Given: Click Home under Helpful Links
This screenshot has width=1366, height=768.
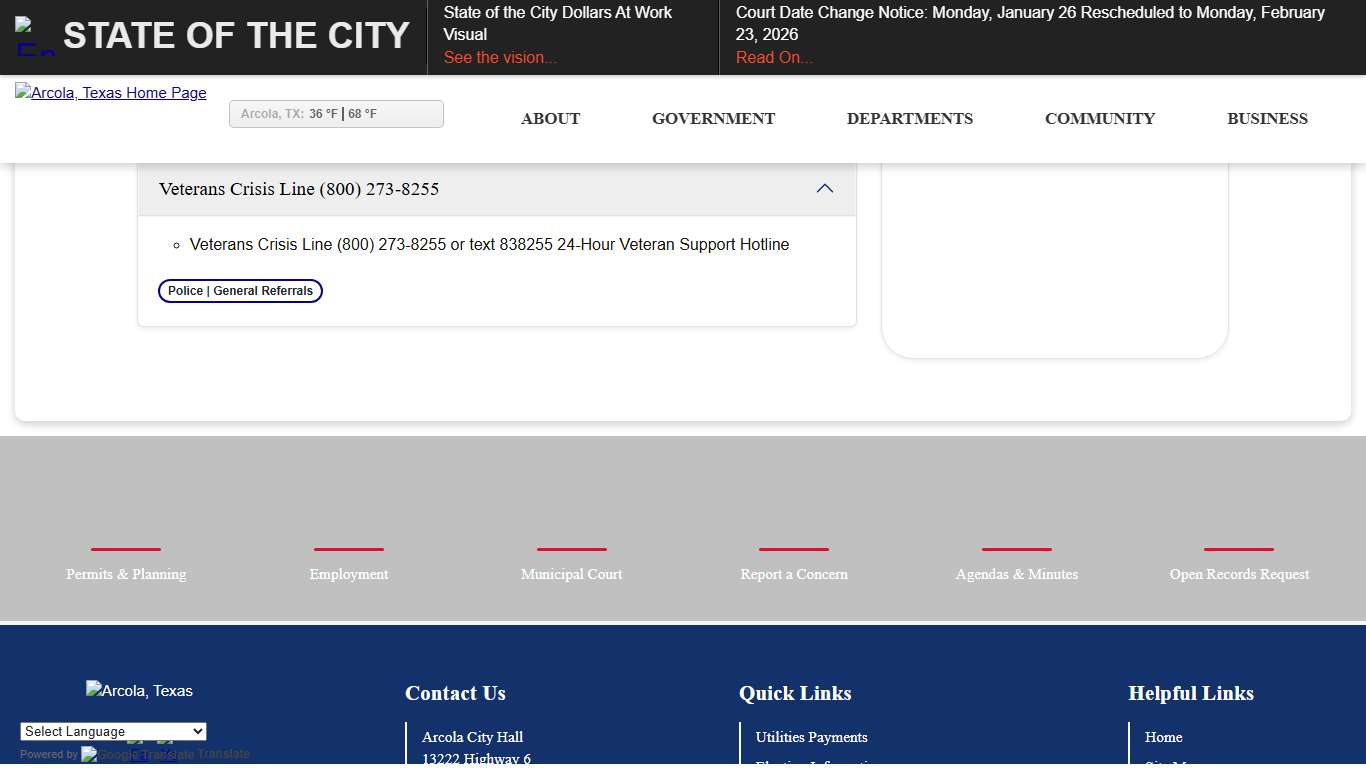Looking at the screenshot, I should [1163, 737].
